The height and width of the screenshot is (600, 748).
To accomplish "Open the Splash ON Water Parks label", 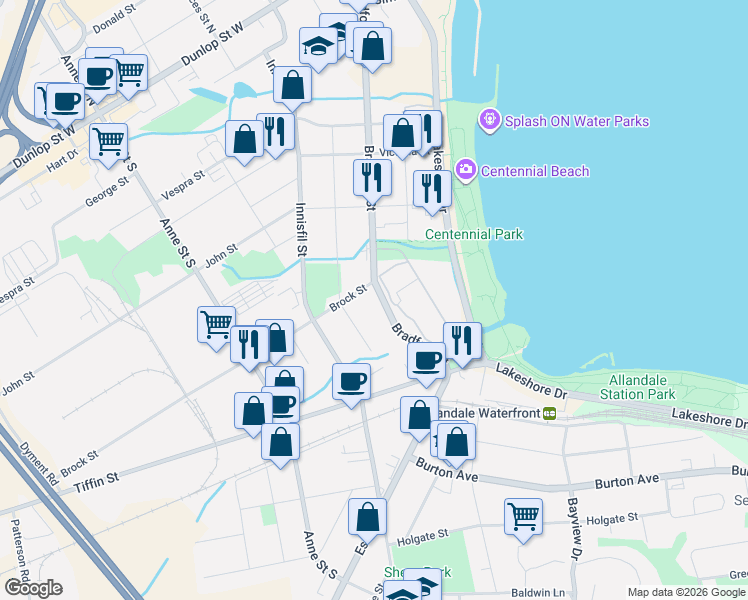I will coord(577,121).
